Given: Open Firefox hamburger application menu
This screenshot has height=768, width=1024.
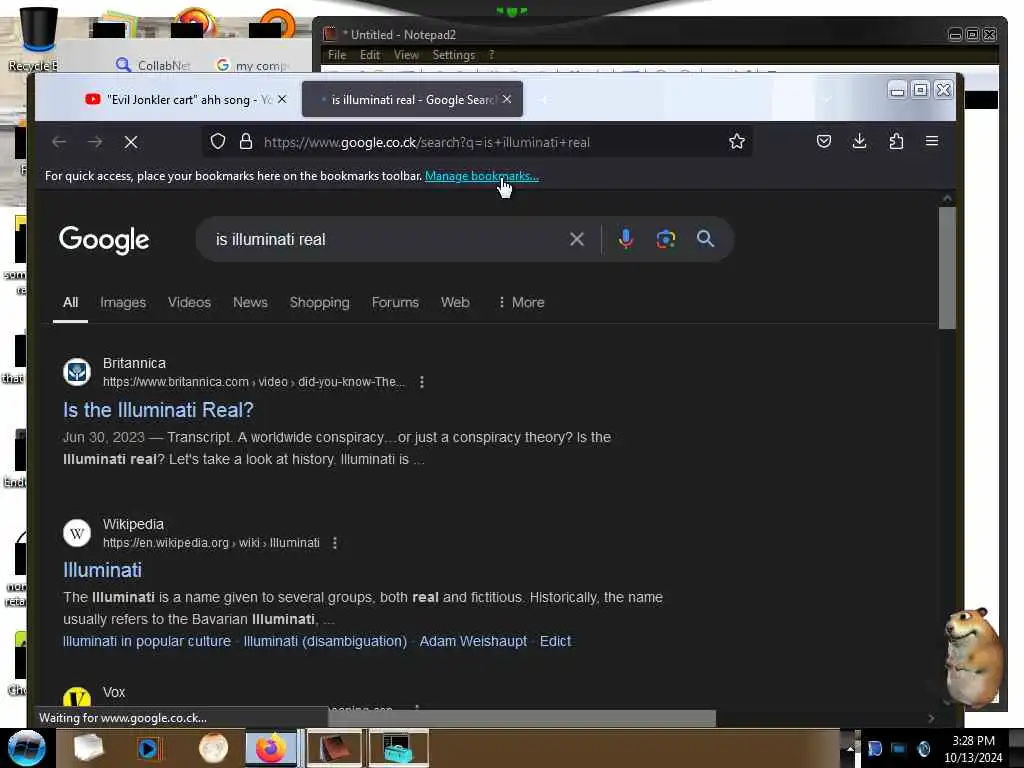Looking at the screenshot, I should [932, 141].
